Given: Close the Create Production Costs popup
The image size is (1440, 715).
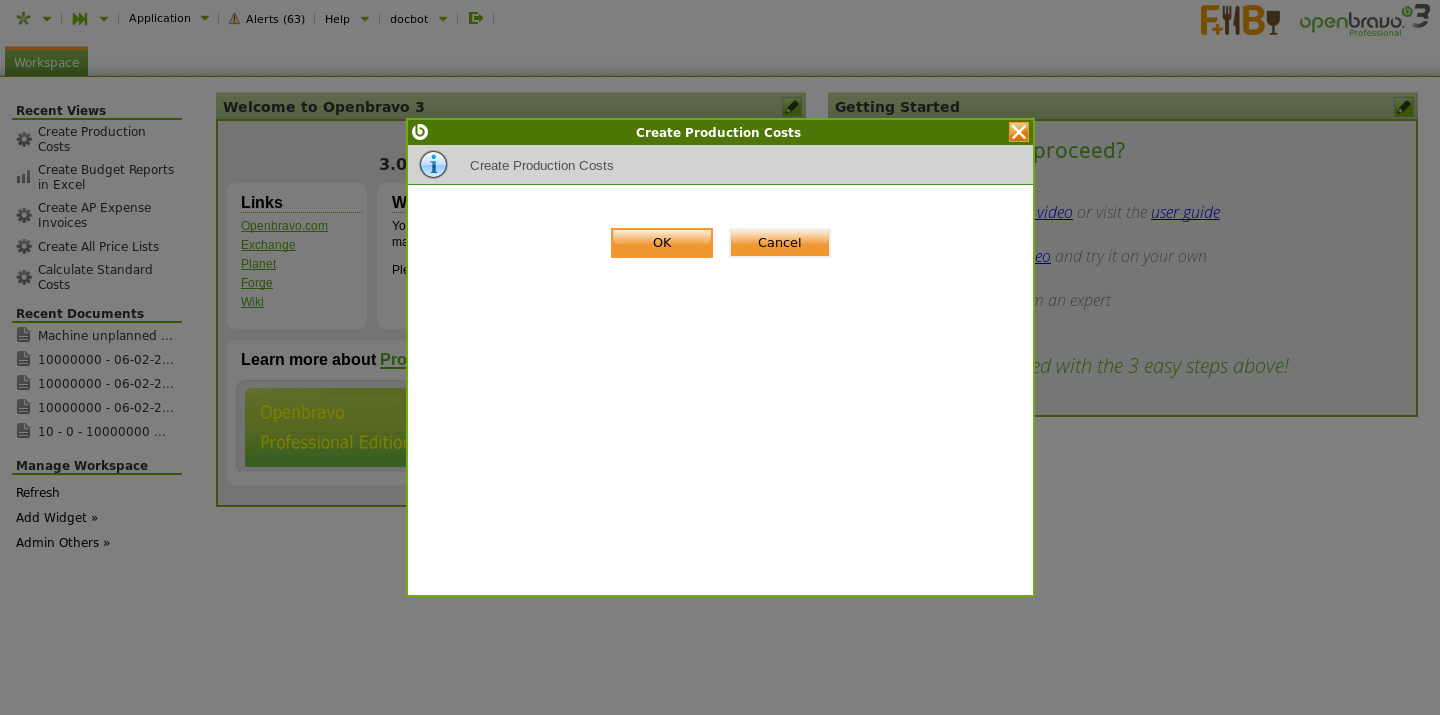Looking at the screenshot, I should coord(1018,132).
